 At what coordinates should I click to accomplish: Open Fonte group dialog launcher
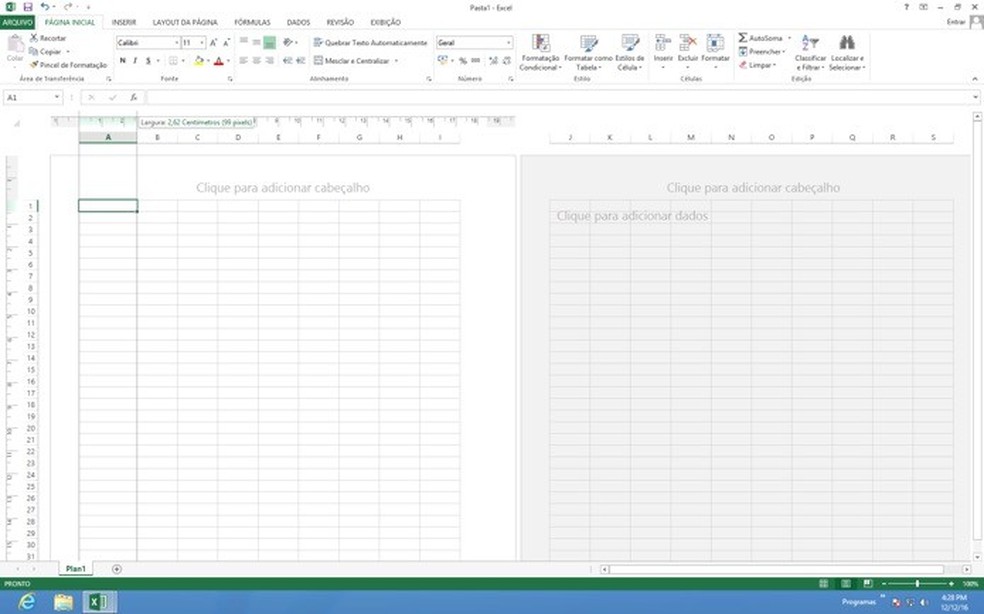point(230,79)
